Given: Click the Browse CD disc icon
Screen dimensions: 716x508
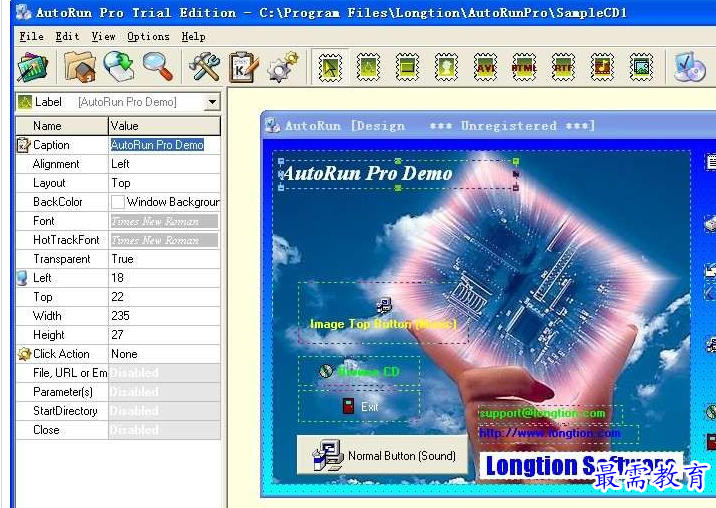Looking at the screenshot, I should pyautogui.click(x=326, y=371).
